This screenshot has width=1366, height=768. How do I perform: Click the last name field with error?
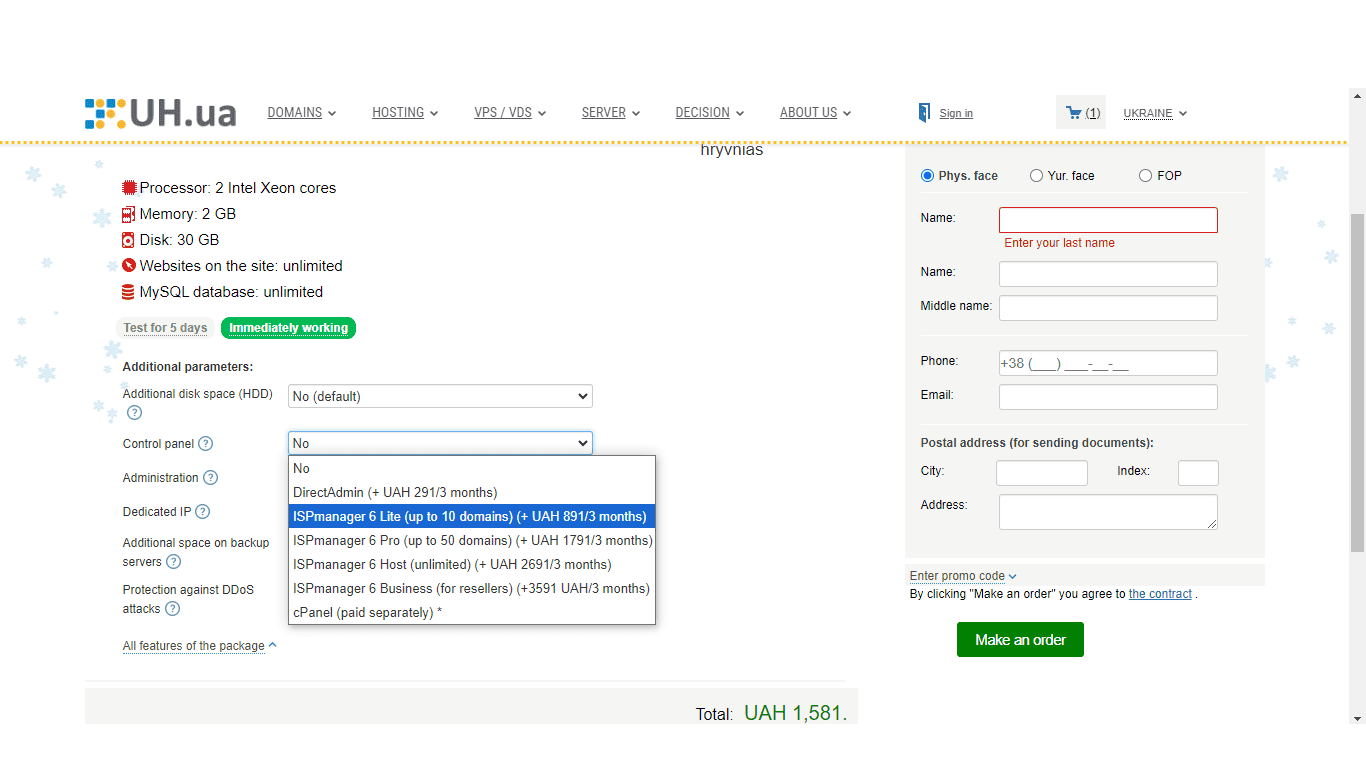(x=1108, y=220)
